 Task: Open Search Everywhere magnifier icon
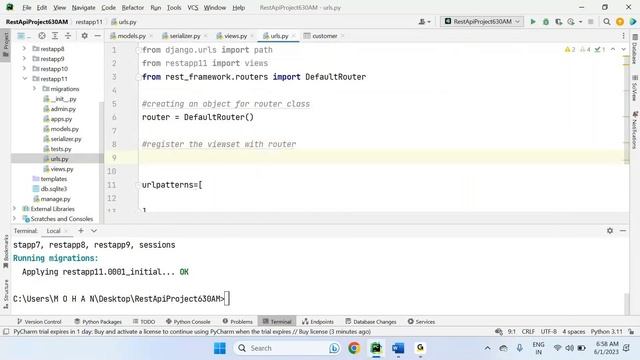(x=607, y=22)
